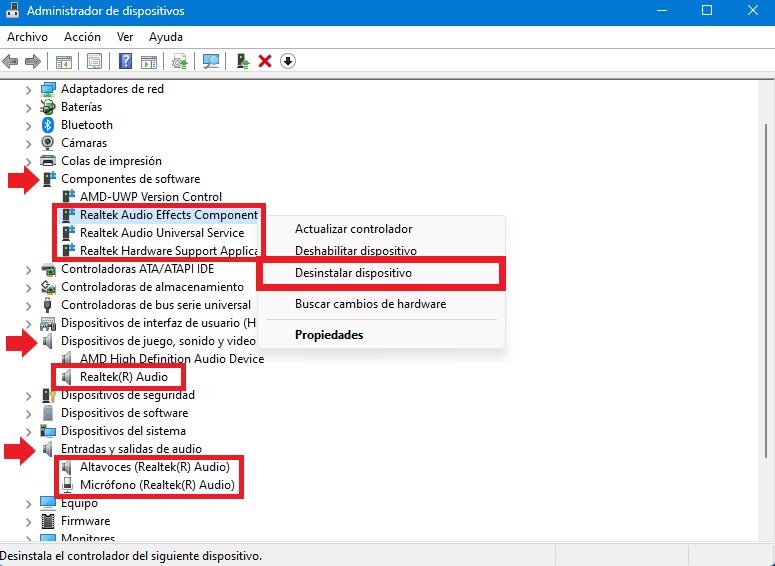Choose Desinstalar dispositivo from context menu
775x566 pixels.
381,273
